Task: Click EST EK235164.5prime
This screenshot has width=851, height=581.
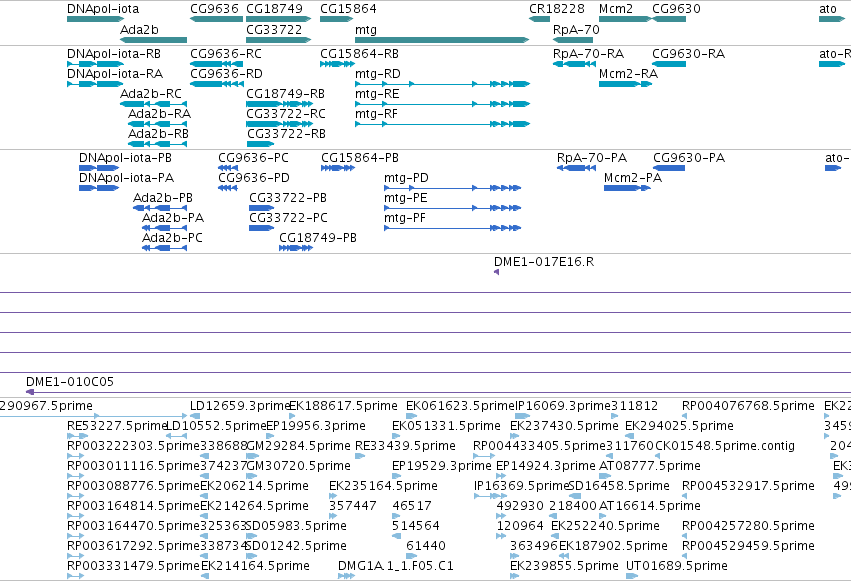Action: (x=333, y=496)
